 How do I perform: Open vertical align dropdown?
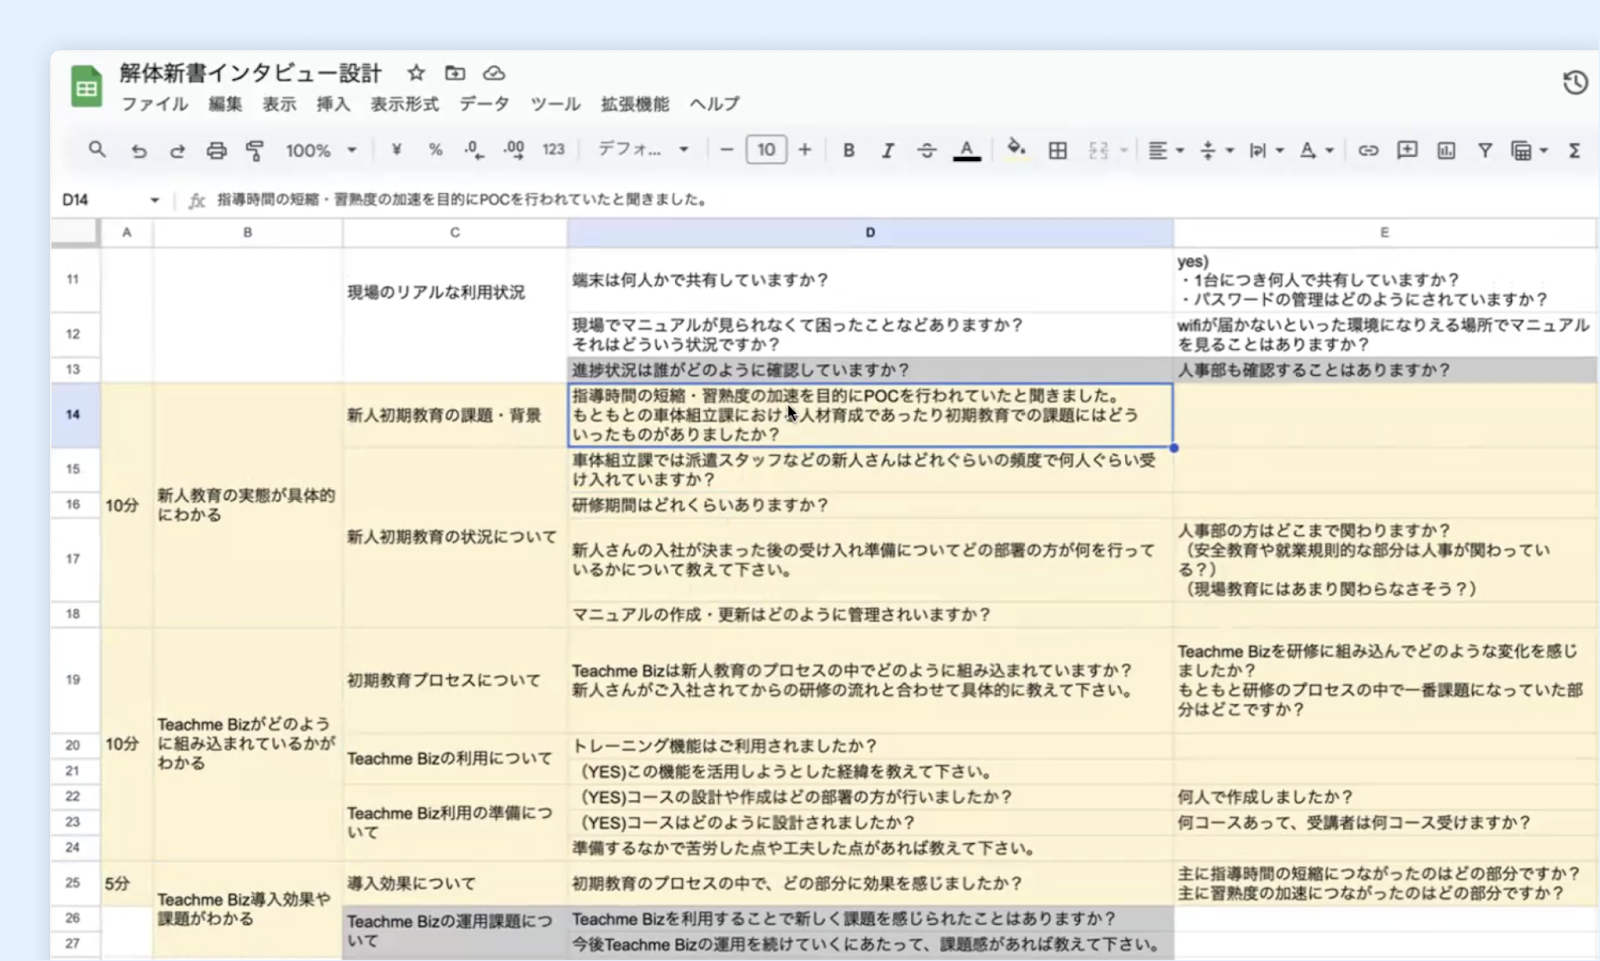coord(1216,150)
